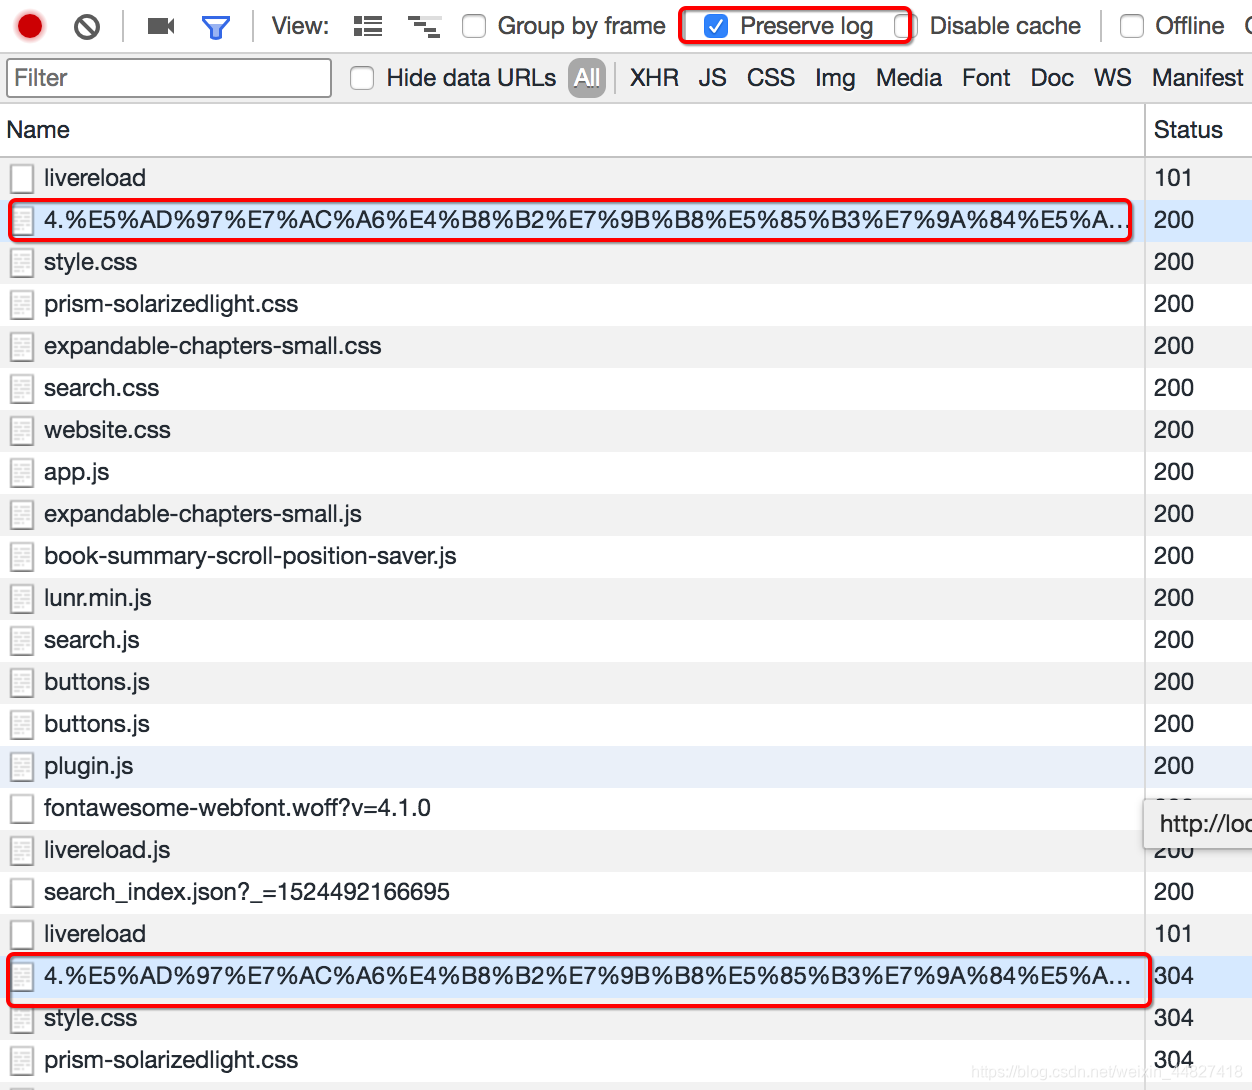This screenshot has width=1252, height=1090.
Task: Click file icon of plugin.js
Action: pyautogui.click(x=22, y=766)
